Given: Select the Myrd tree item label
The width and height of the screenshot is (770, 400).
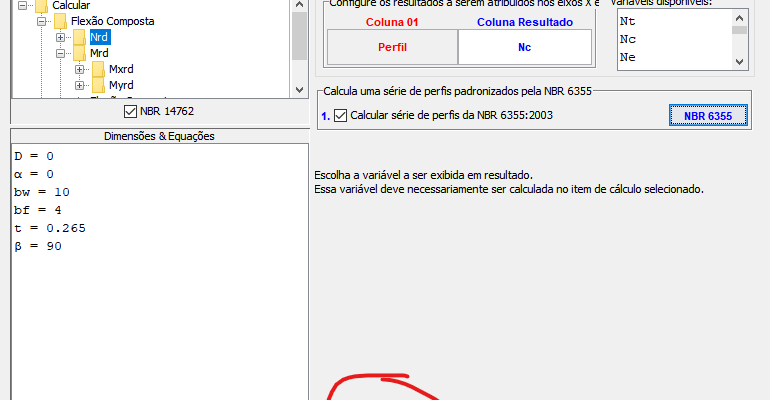Looking at the screenshot, I should [121, 85].
